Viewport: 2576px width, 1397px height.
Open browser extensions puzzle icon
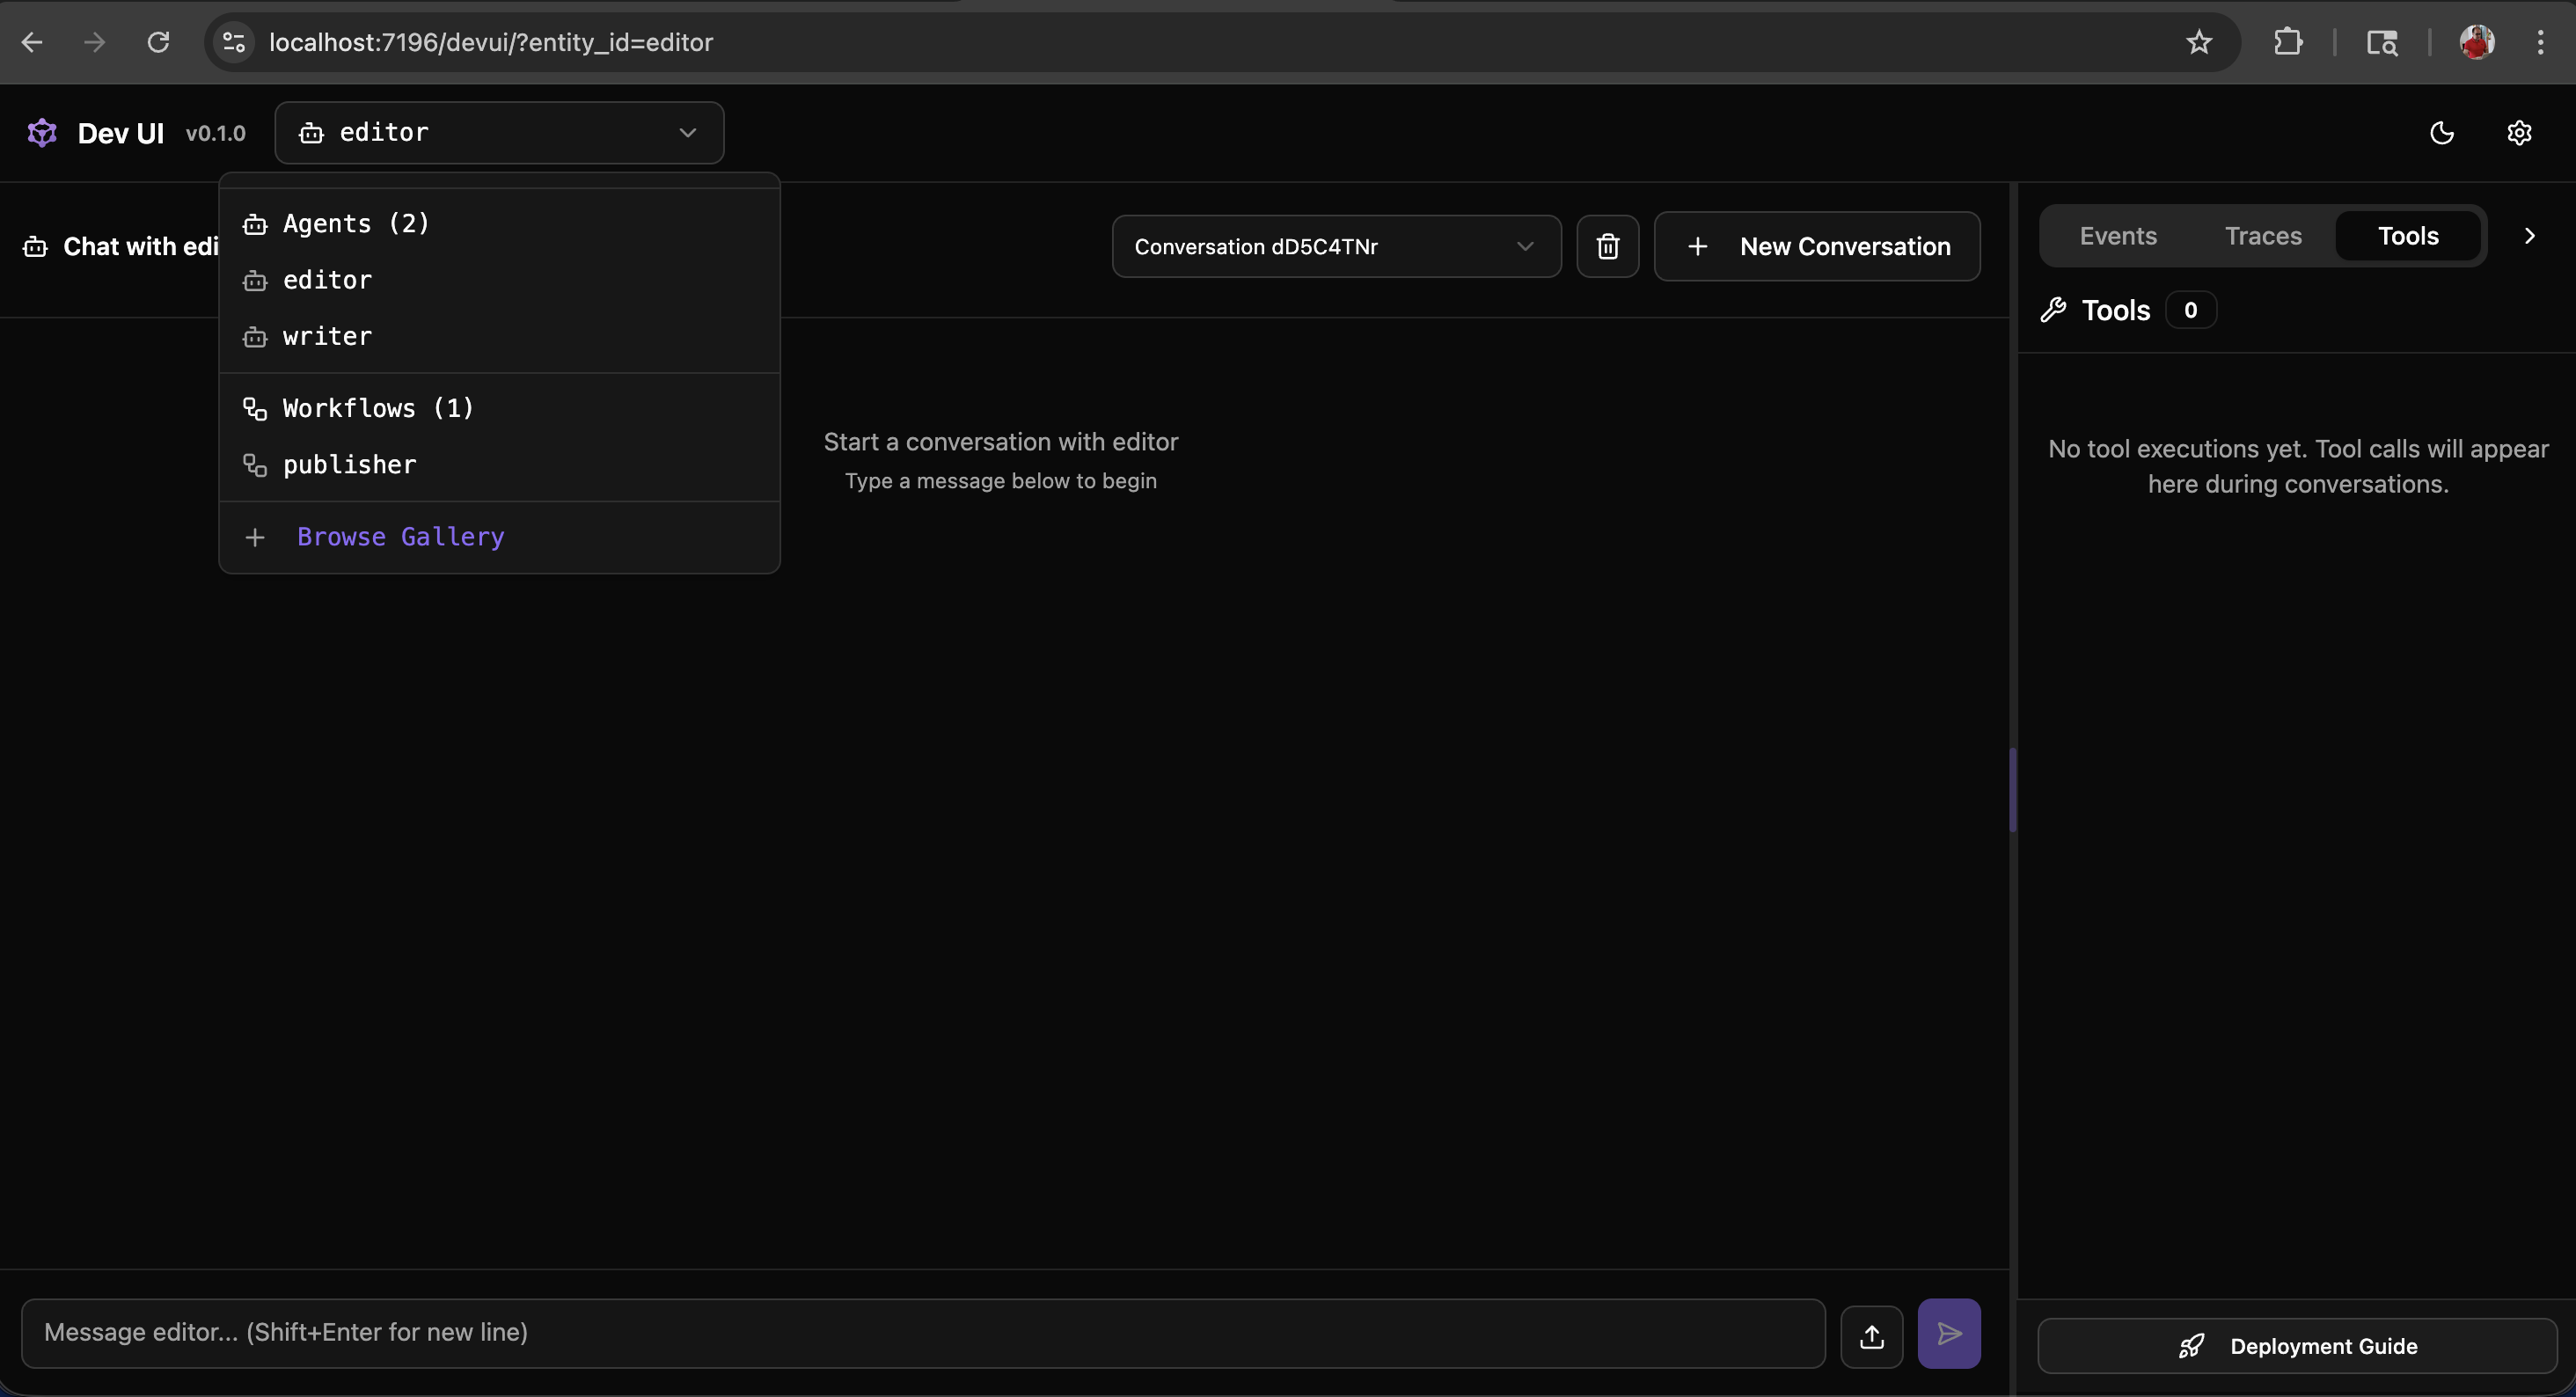(2288, 42)
